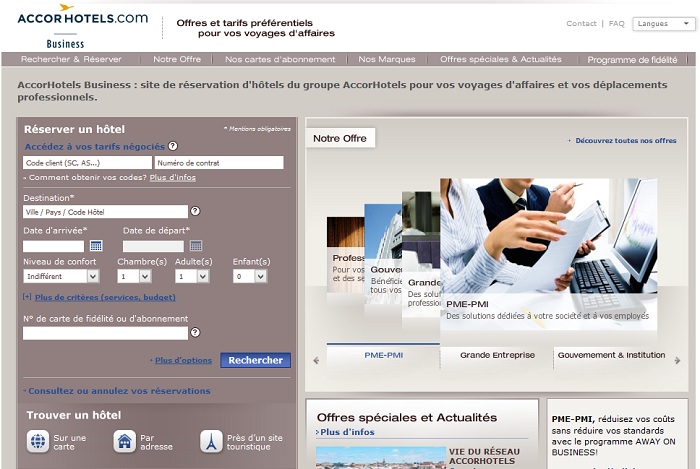Open Rechercher & Réserver menu
700x469 pixels.
pyautogui.click(x=71, y=59)
